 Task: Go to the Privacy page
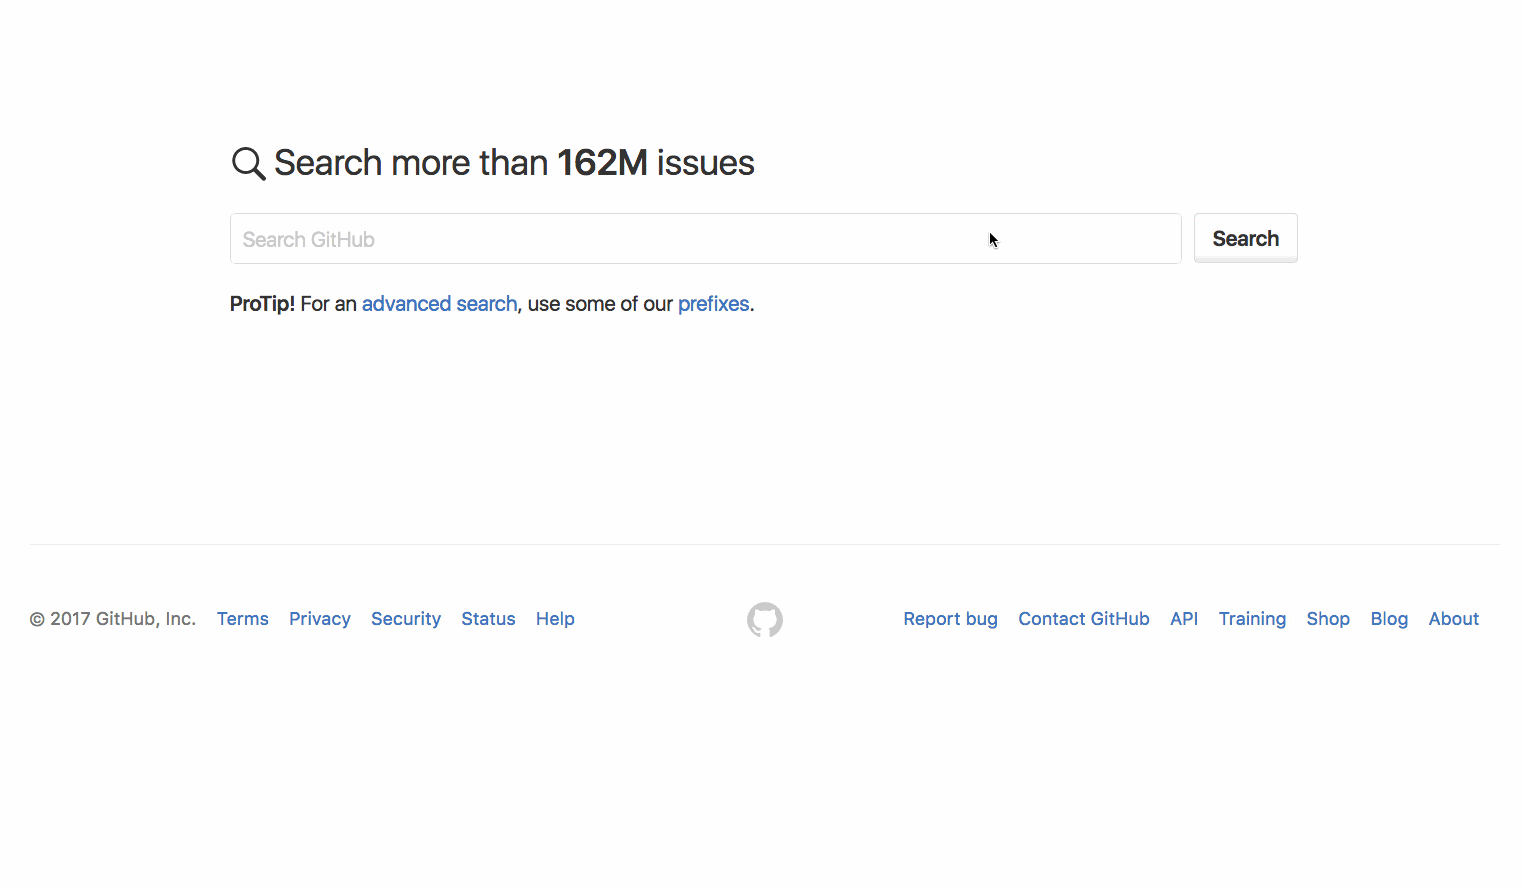[320, 619]
